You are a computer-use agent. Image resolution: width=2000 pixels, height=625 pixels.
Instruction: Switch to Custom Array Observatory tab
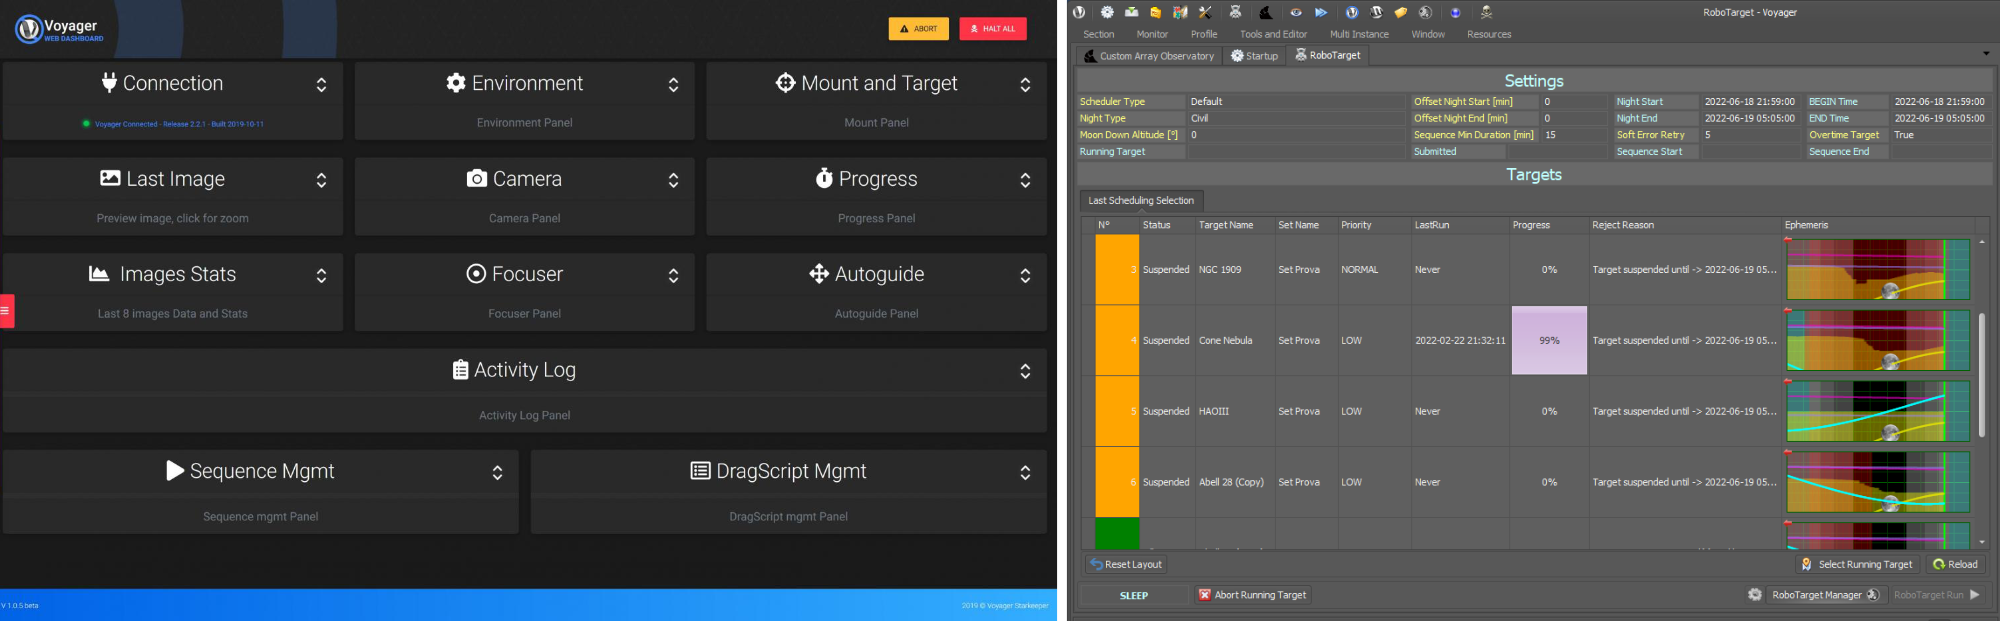pos(1149,56)
